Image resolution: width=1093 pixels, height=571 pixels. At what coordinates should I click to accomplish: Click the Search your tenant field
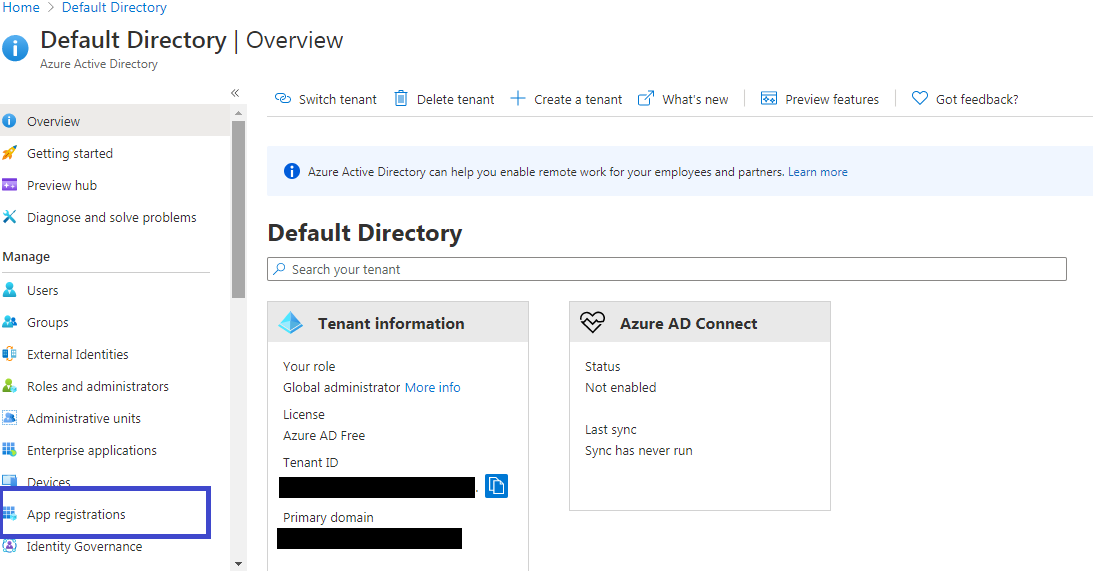point(667,269)
